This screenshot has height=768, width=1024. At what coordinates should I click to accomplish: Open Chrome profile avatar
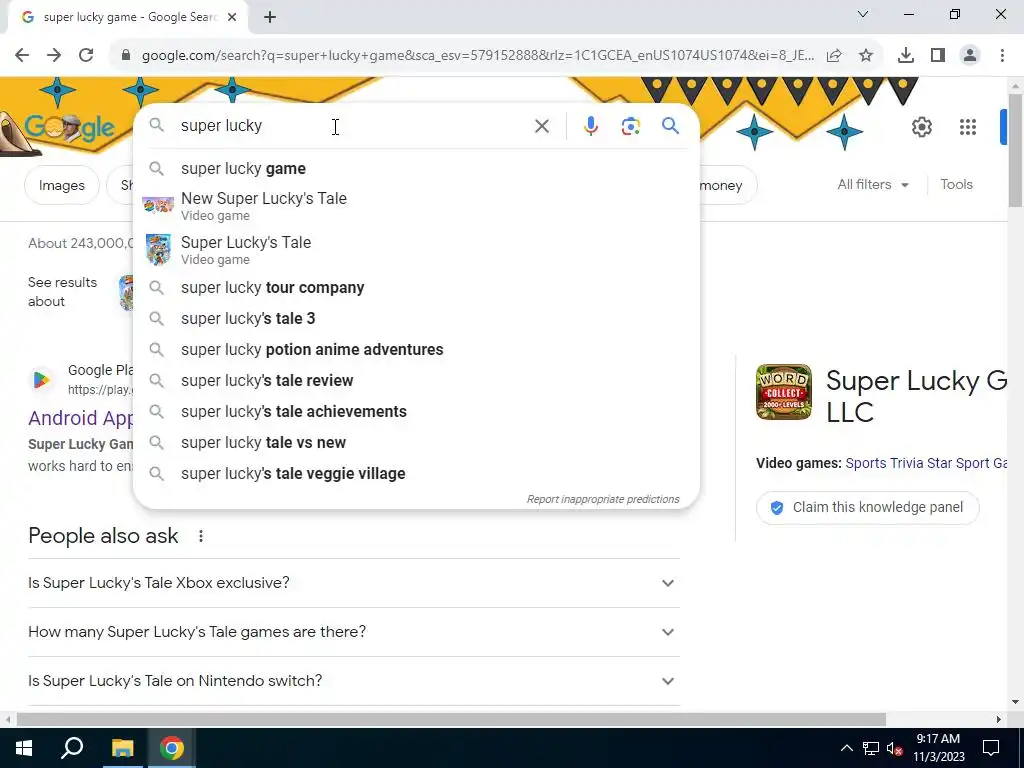(x=970, y=56)
